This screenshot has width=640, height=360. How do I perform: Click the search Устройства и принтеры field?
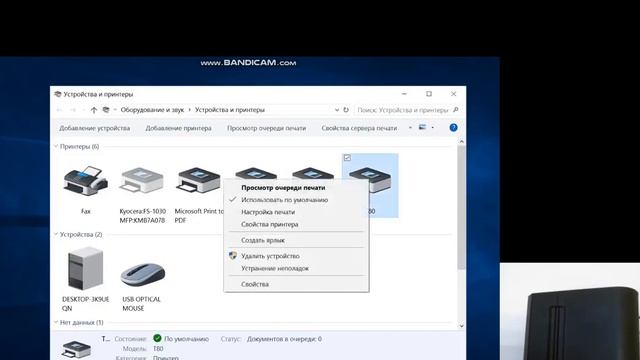tap(402, 110)
